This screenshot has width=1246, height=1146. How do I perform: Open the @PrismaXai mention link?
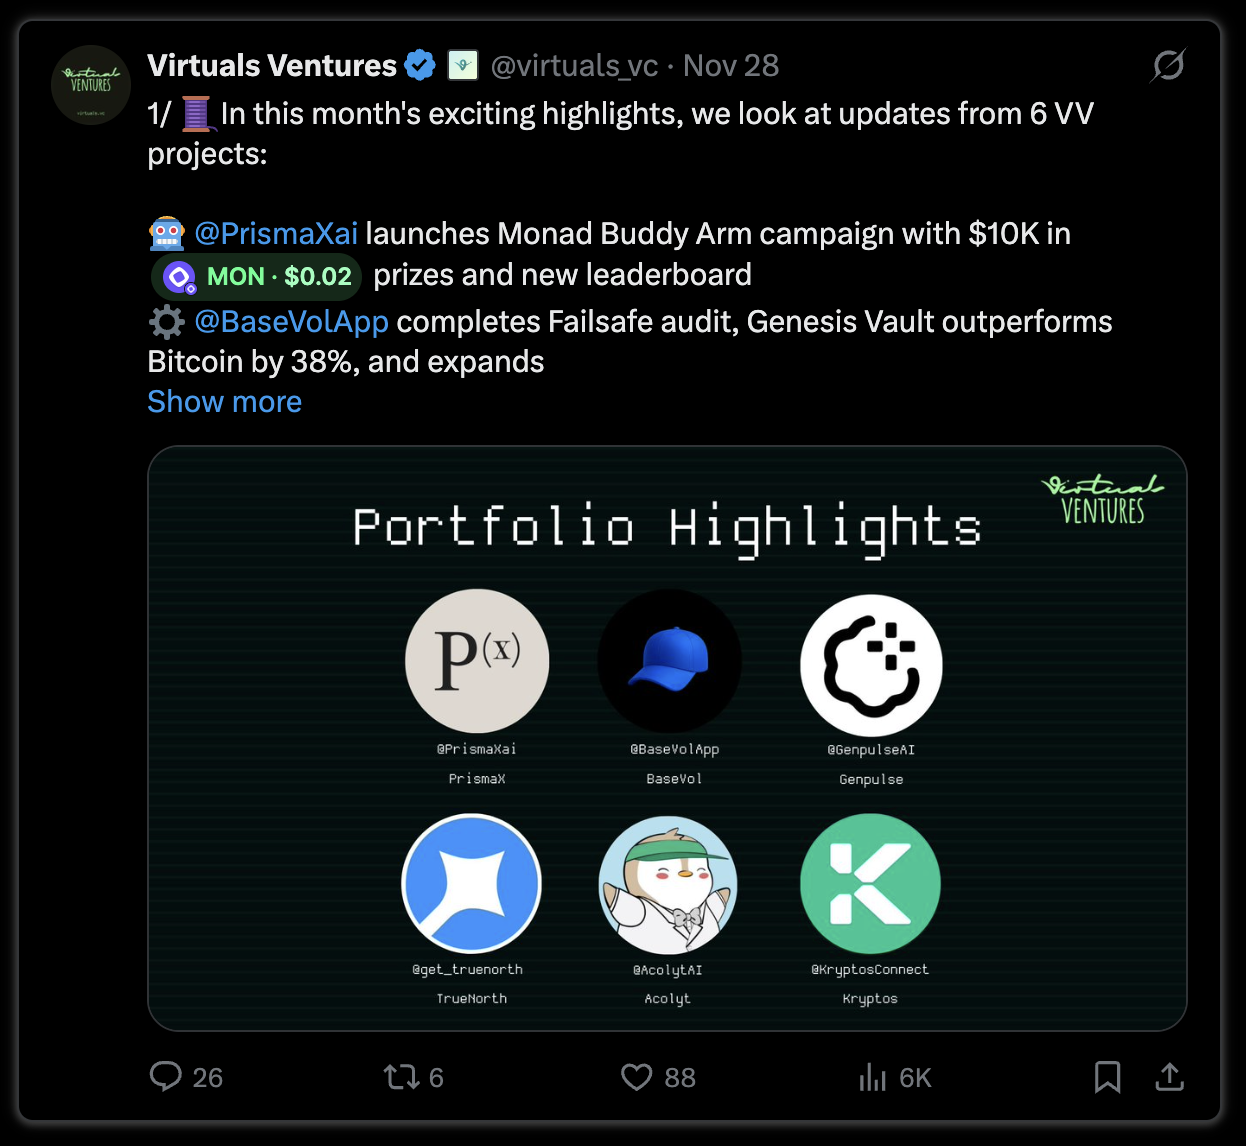click(x=276, y=233)
